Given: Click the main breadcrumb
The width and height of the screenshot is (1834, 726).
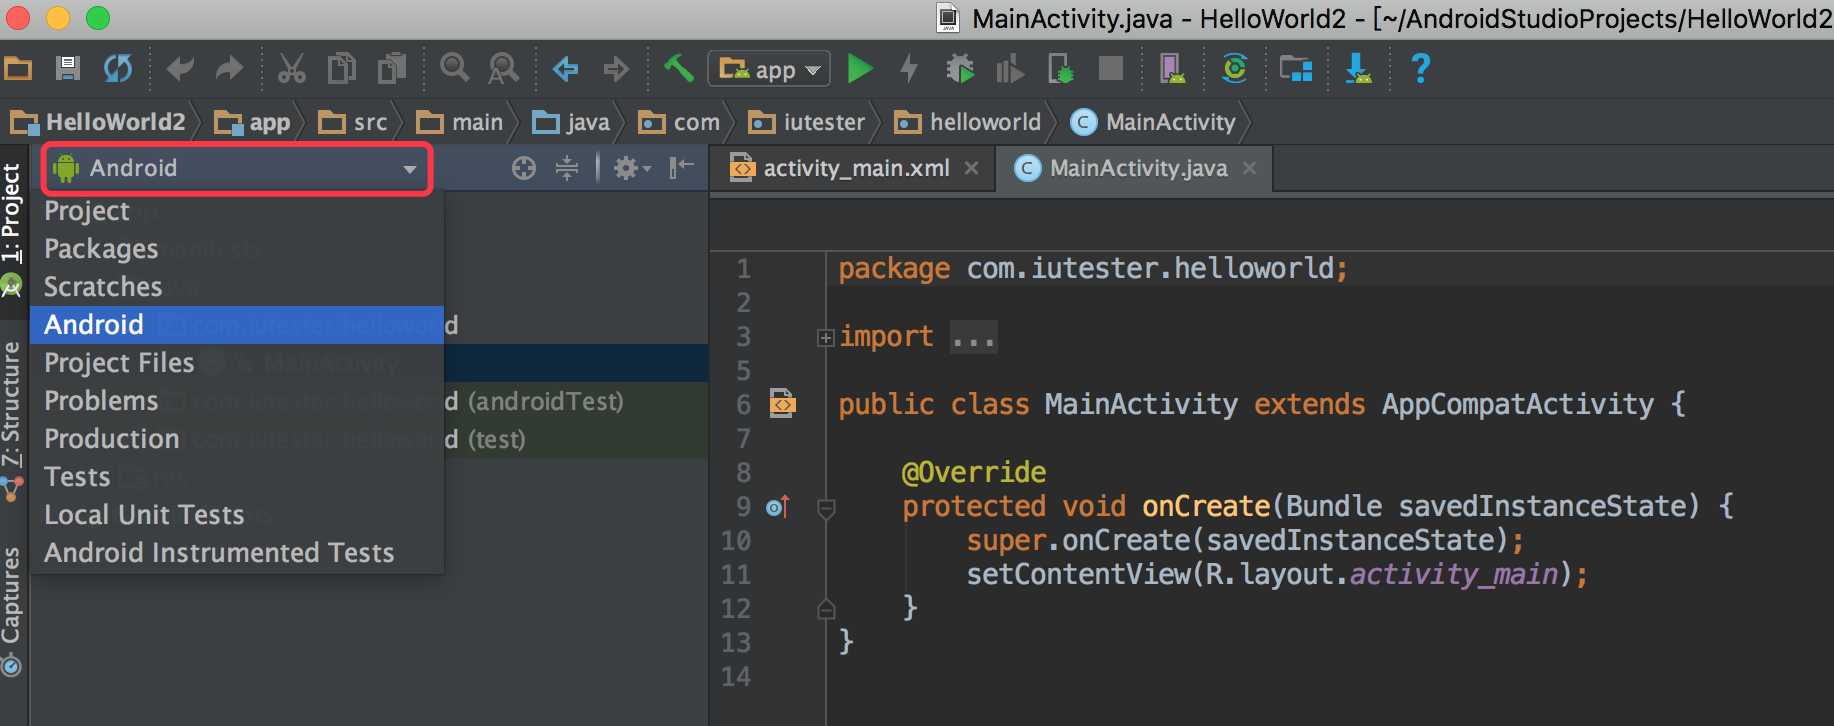Looking at the screenshot, I should (x=461, y=123).
